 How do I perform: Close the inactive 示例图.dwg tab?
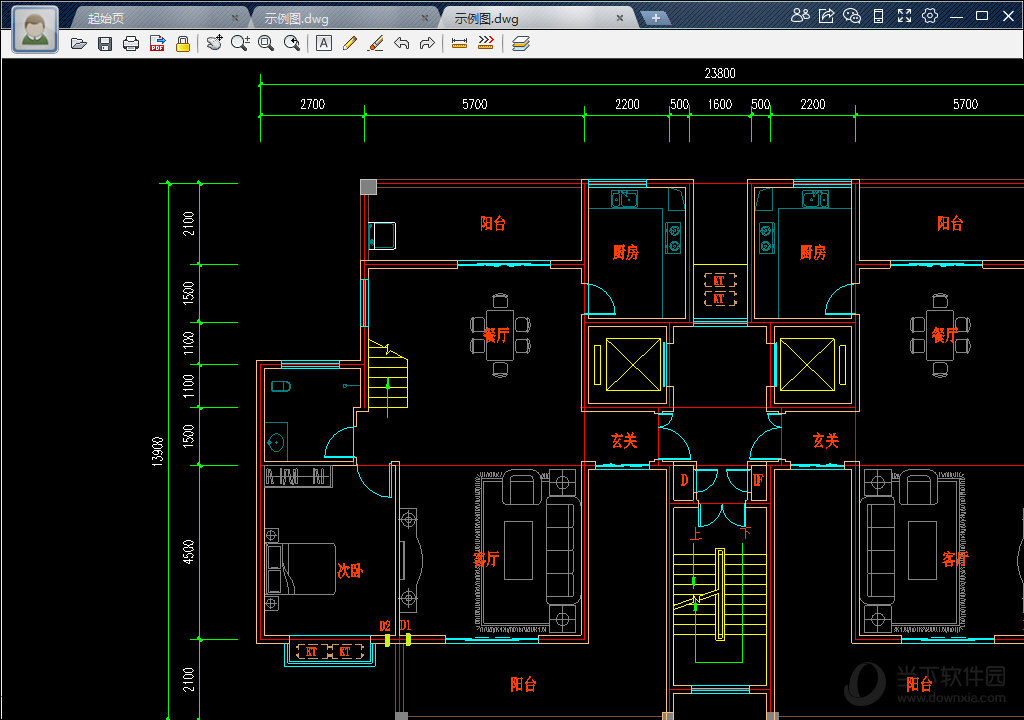[x=425, y=18]
